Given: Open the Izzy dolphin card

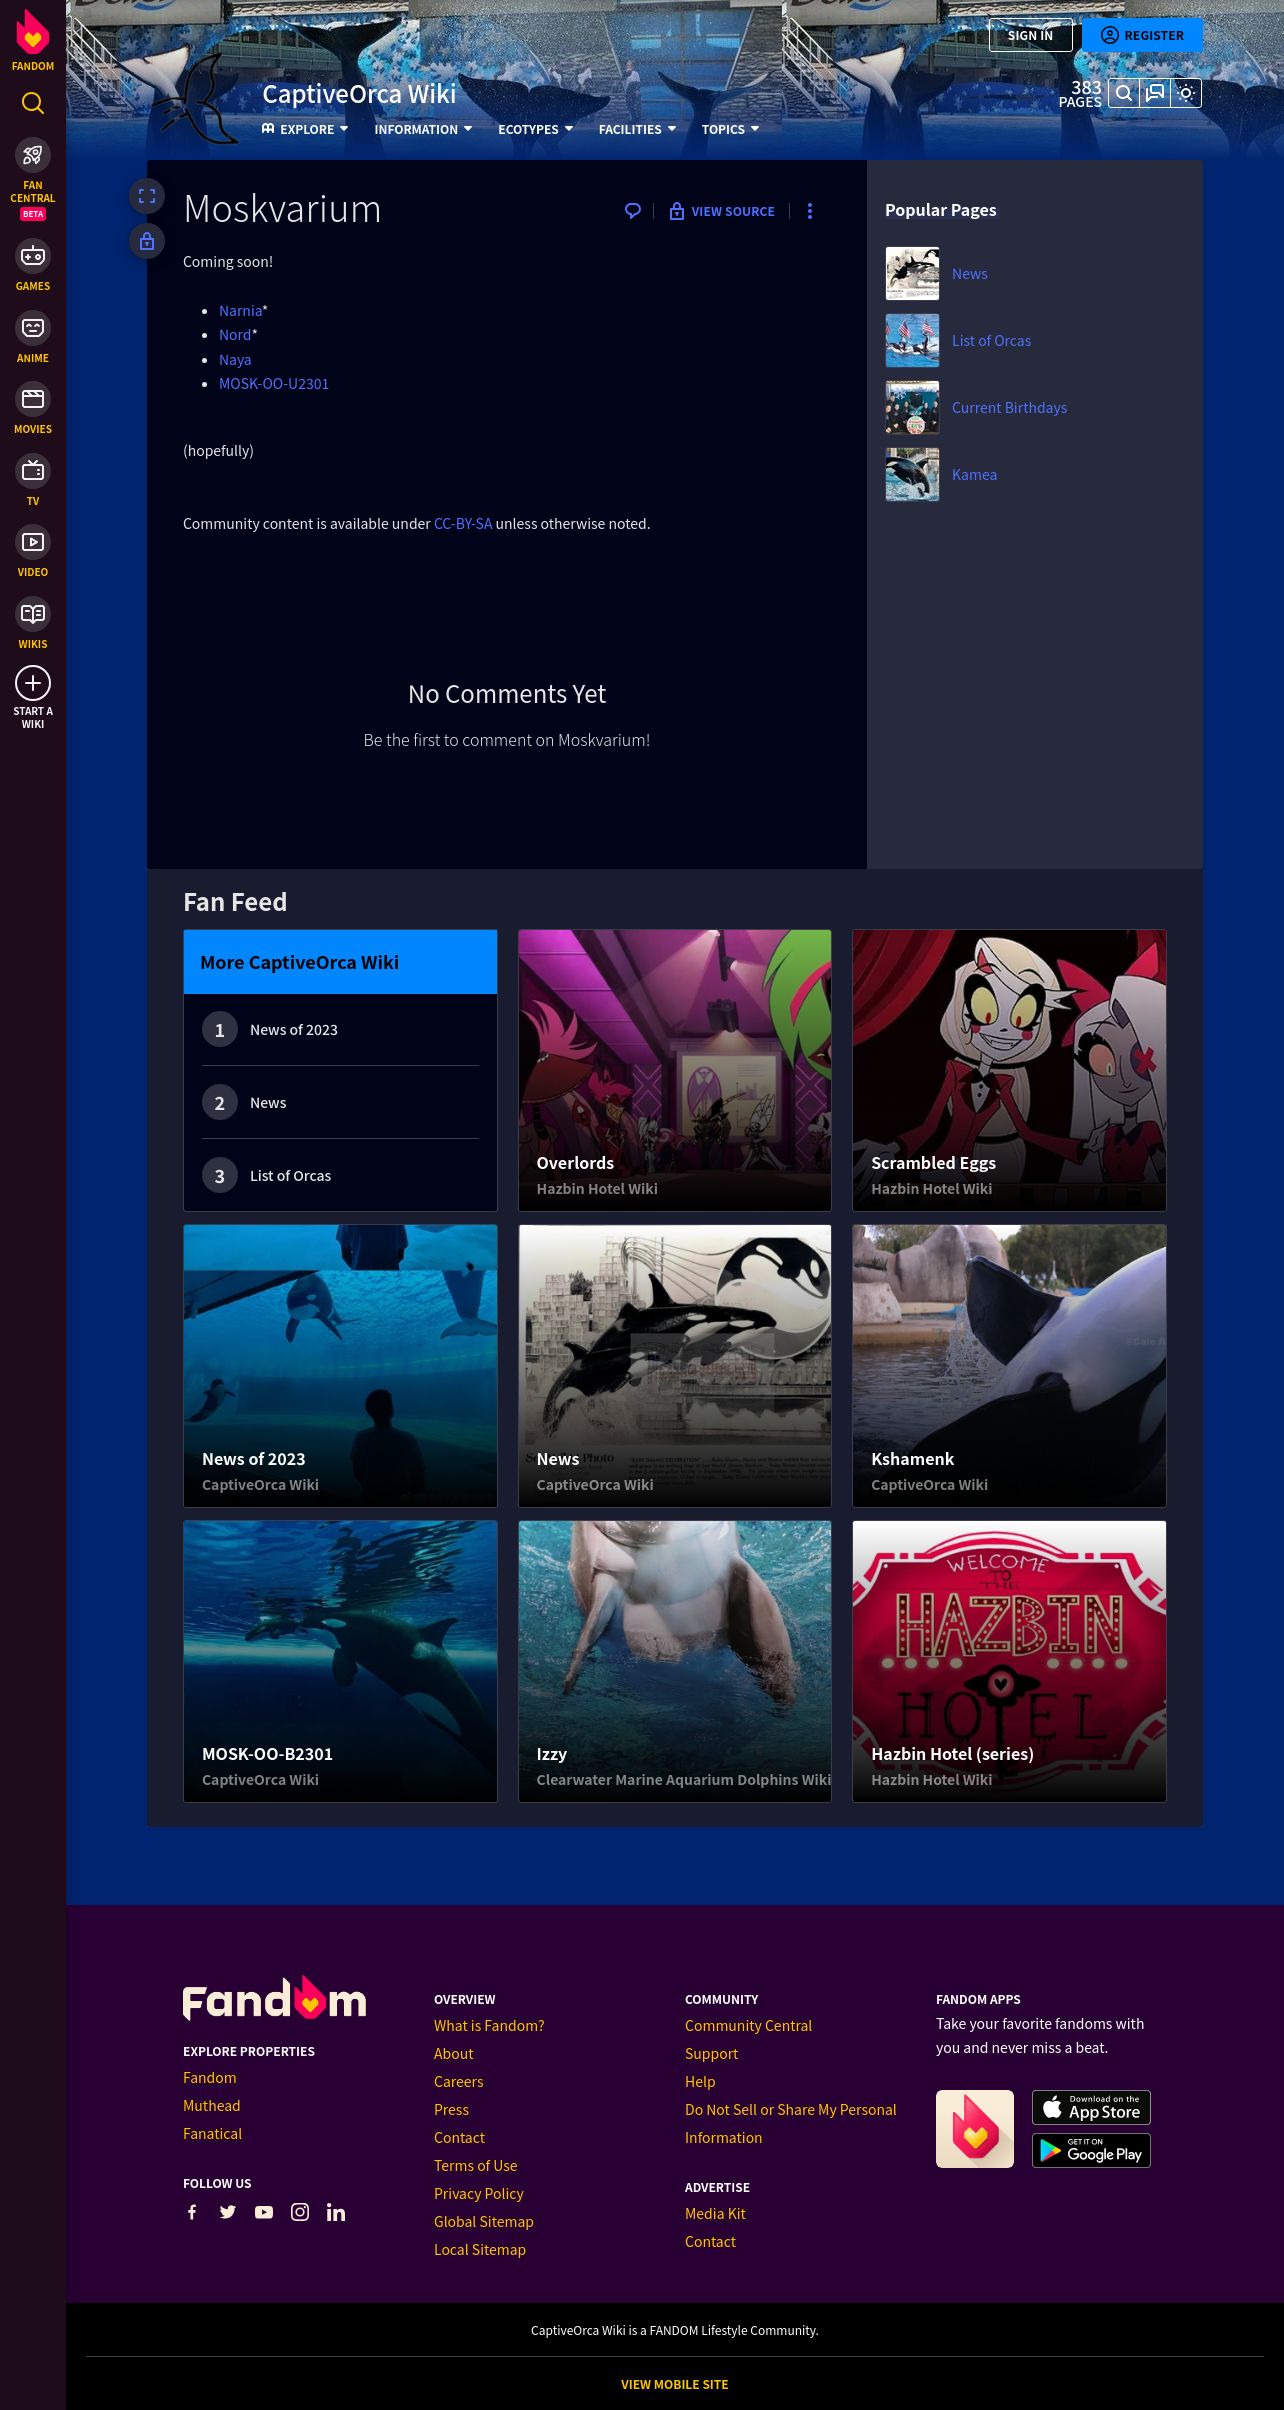Looking at the screenshot, I should pos(675,1661).
